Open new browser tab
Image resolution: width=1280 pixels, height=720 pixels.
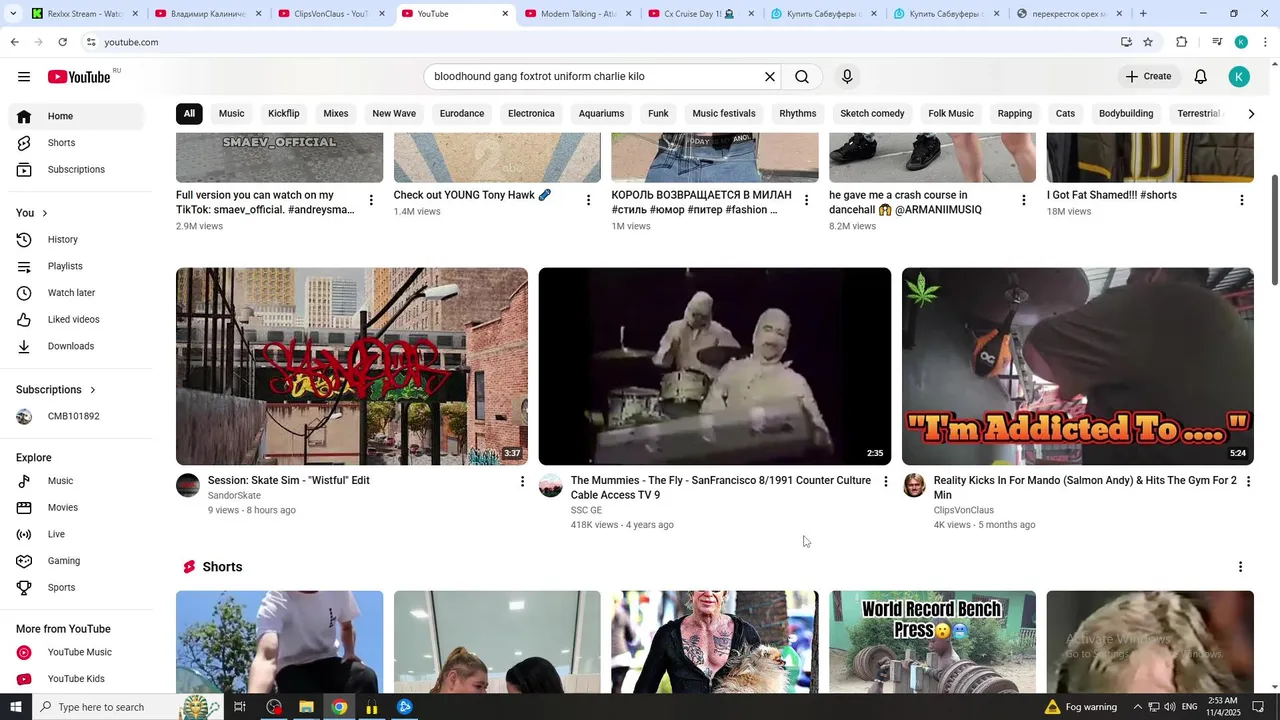[1143, 14]
